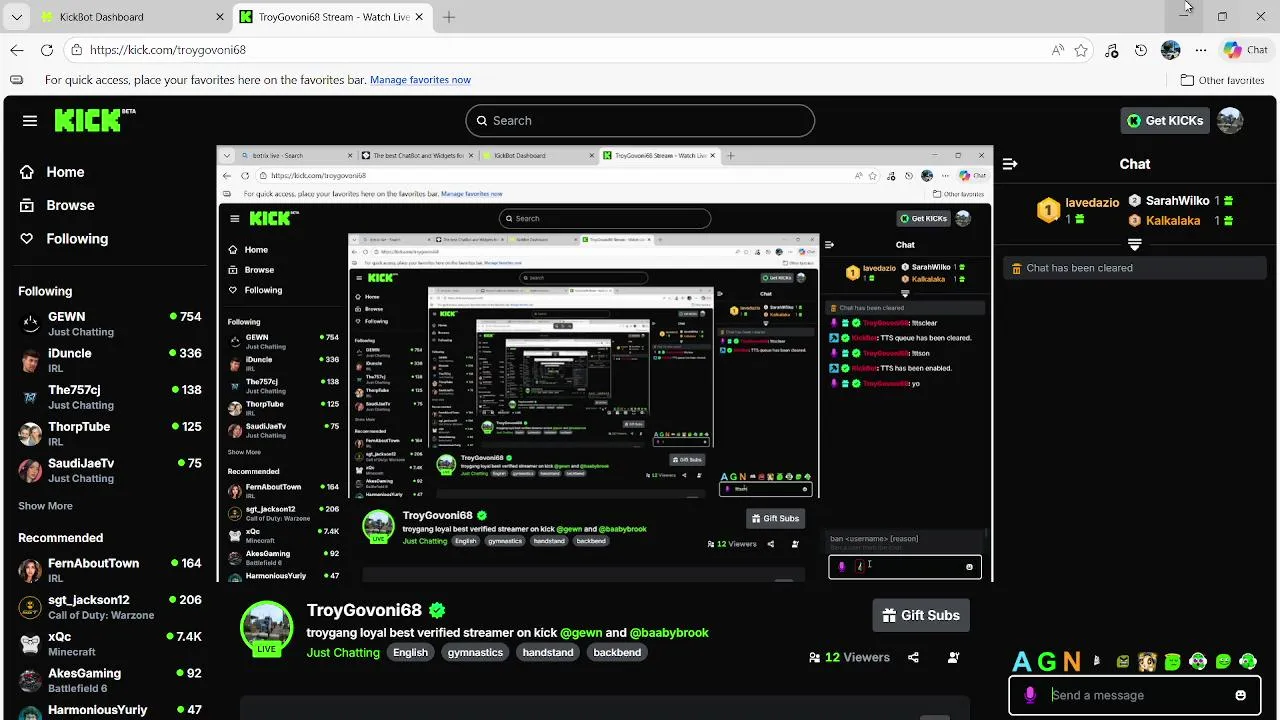
Task: Click SarahWilko on the gift leaderboard
Action: [1177, 201]
